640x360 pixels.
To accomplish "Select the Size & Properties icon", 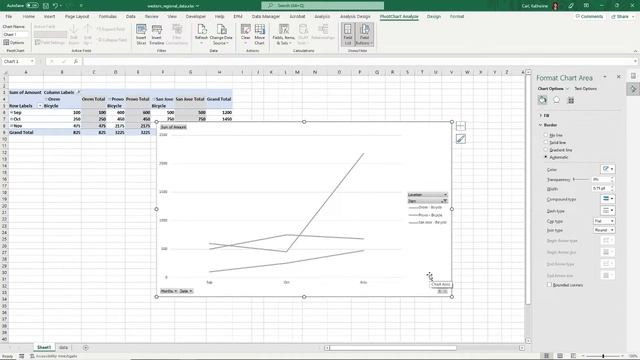I will pyautogui.click(x=571, y=100).
